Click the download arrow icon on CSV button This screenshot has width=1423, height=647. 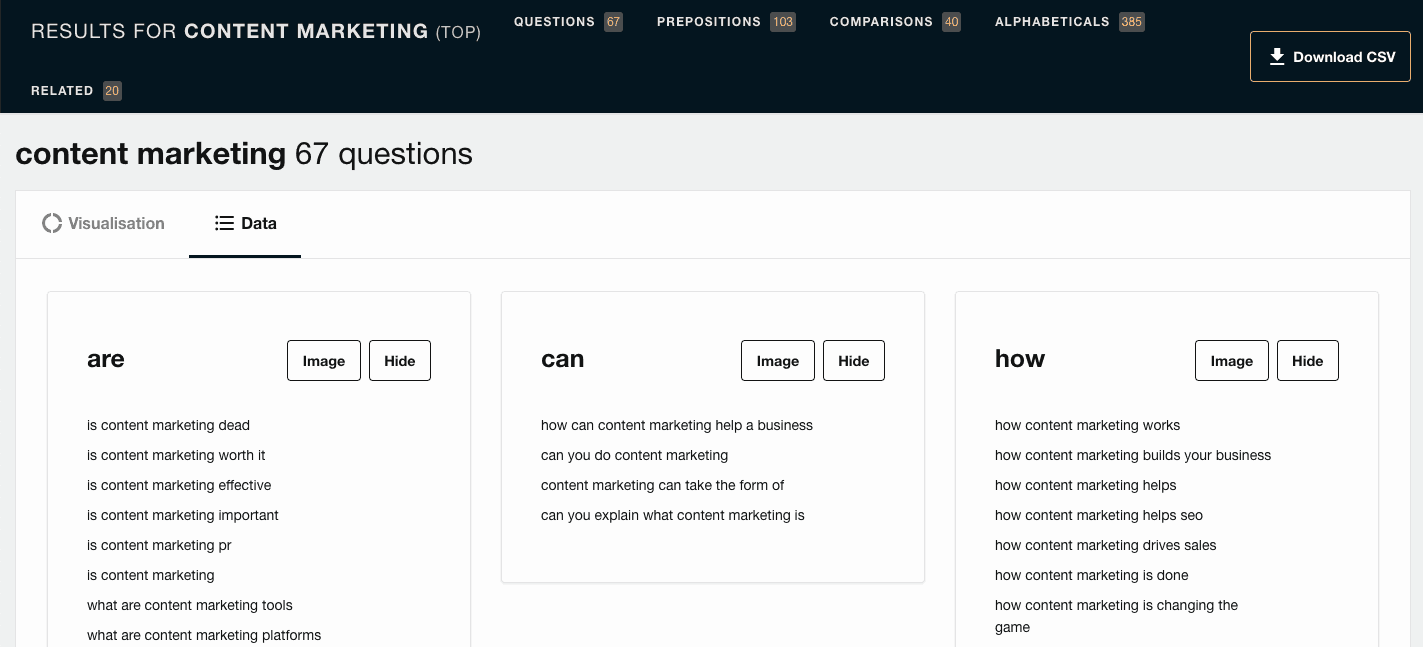pyautogui.click(x=1277, y=57)
